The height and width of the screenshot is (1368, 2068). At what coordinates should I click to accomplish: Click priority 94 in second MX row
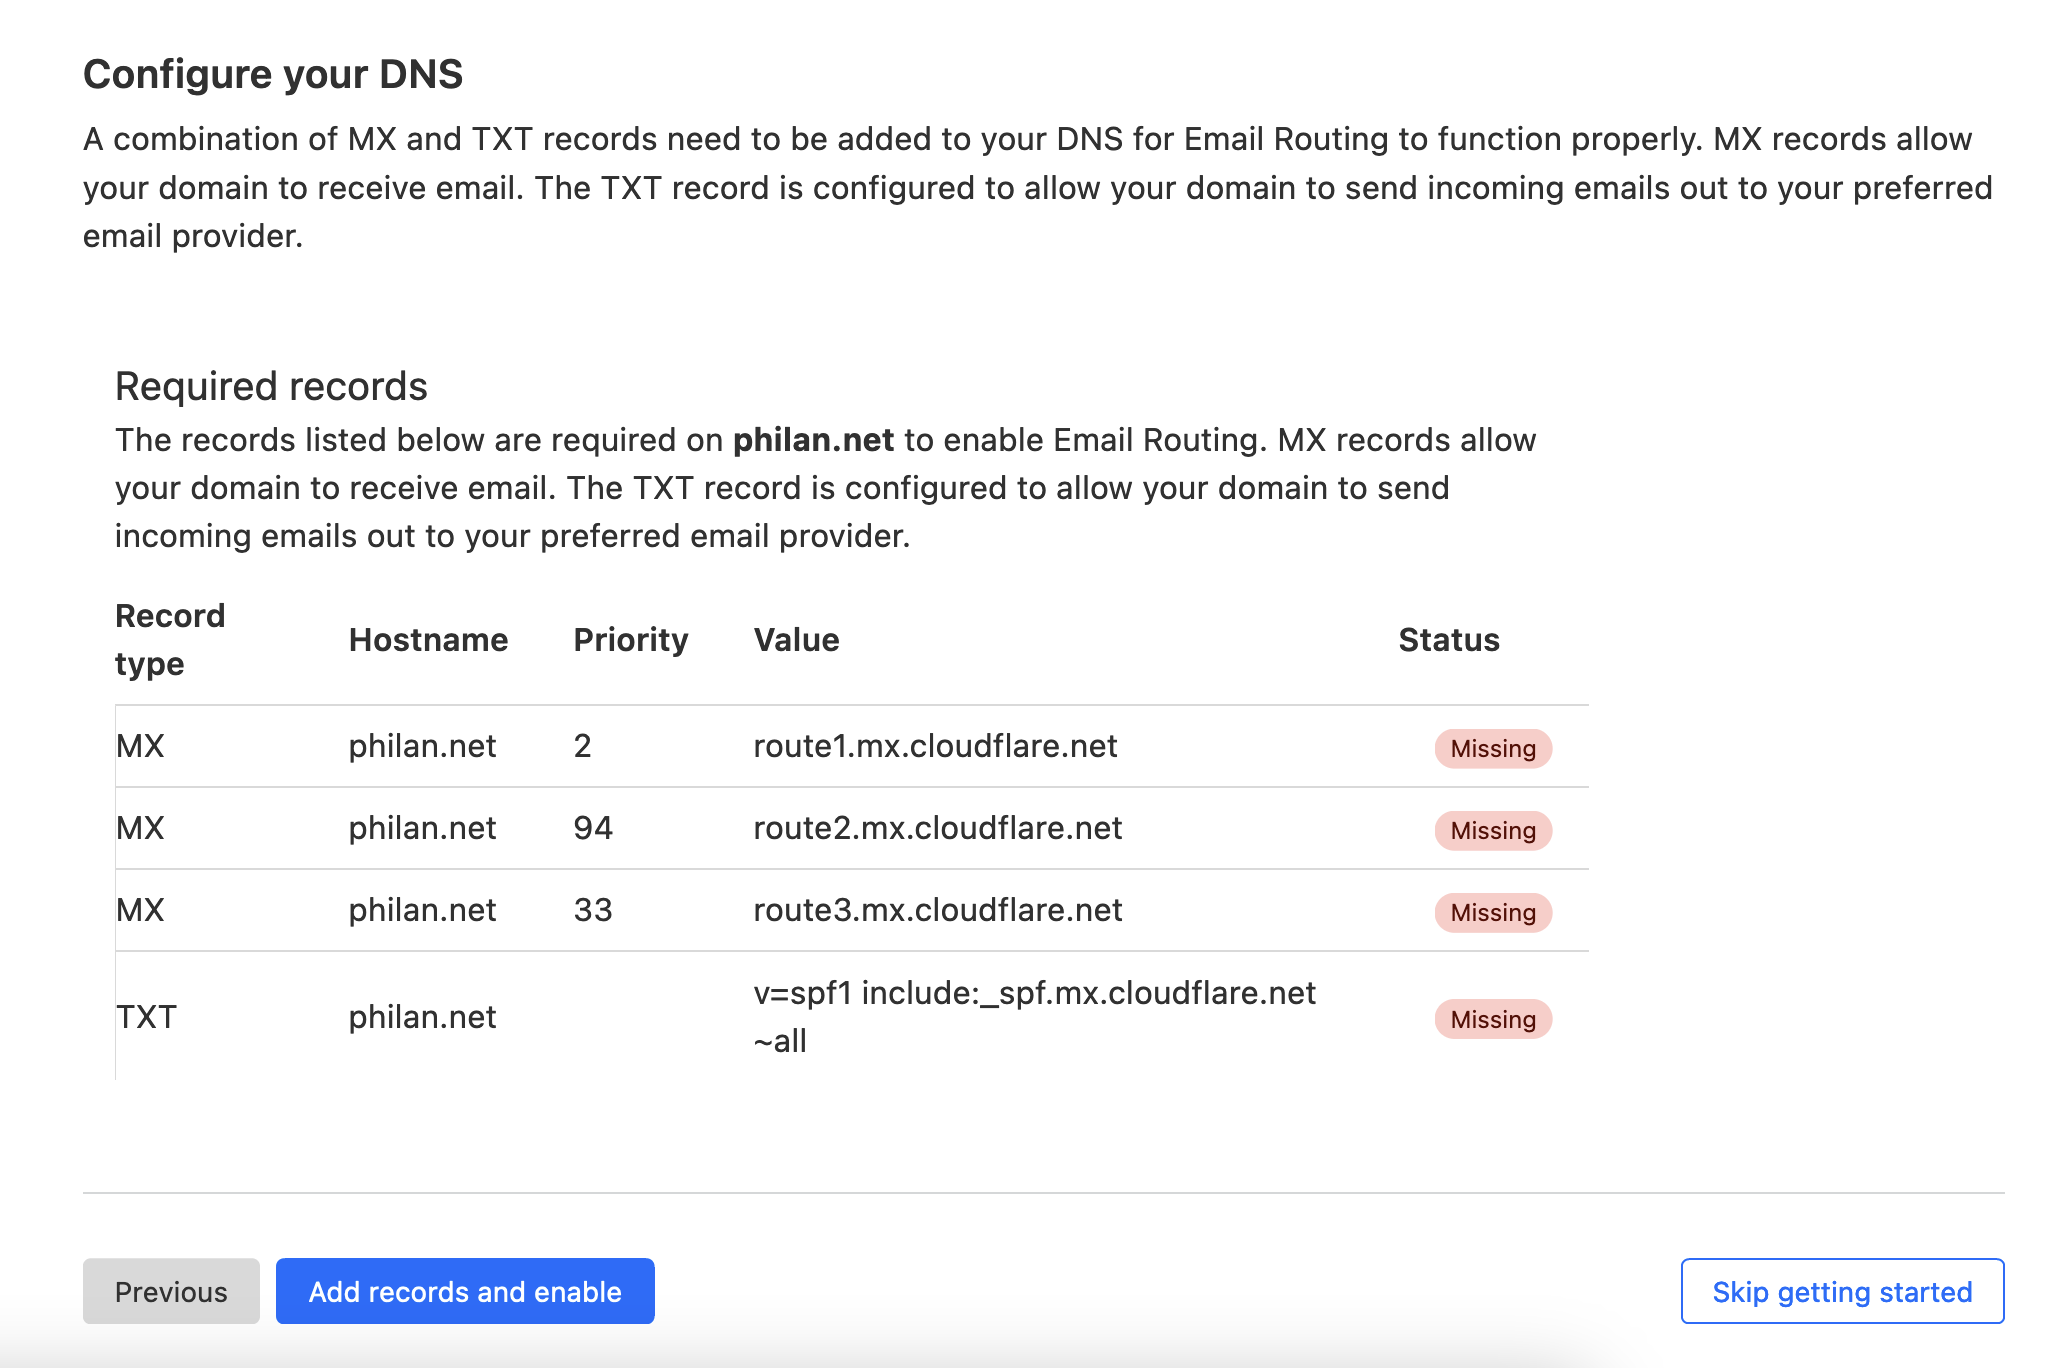[x=592, y=828]
